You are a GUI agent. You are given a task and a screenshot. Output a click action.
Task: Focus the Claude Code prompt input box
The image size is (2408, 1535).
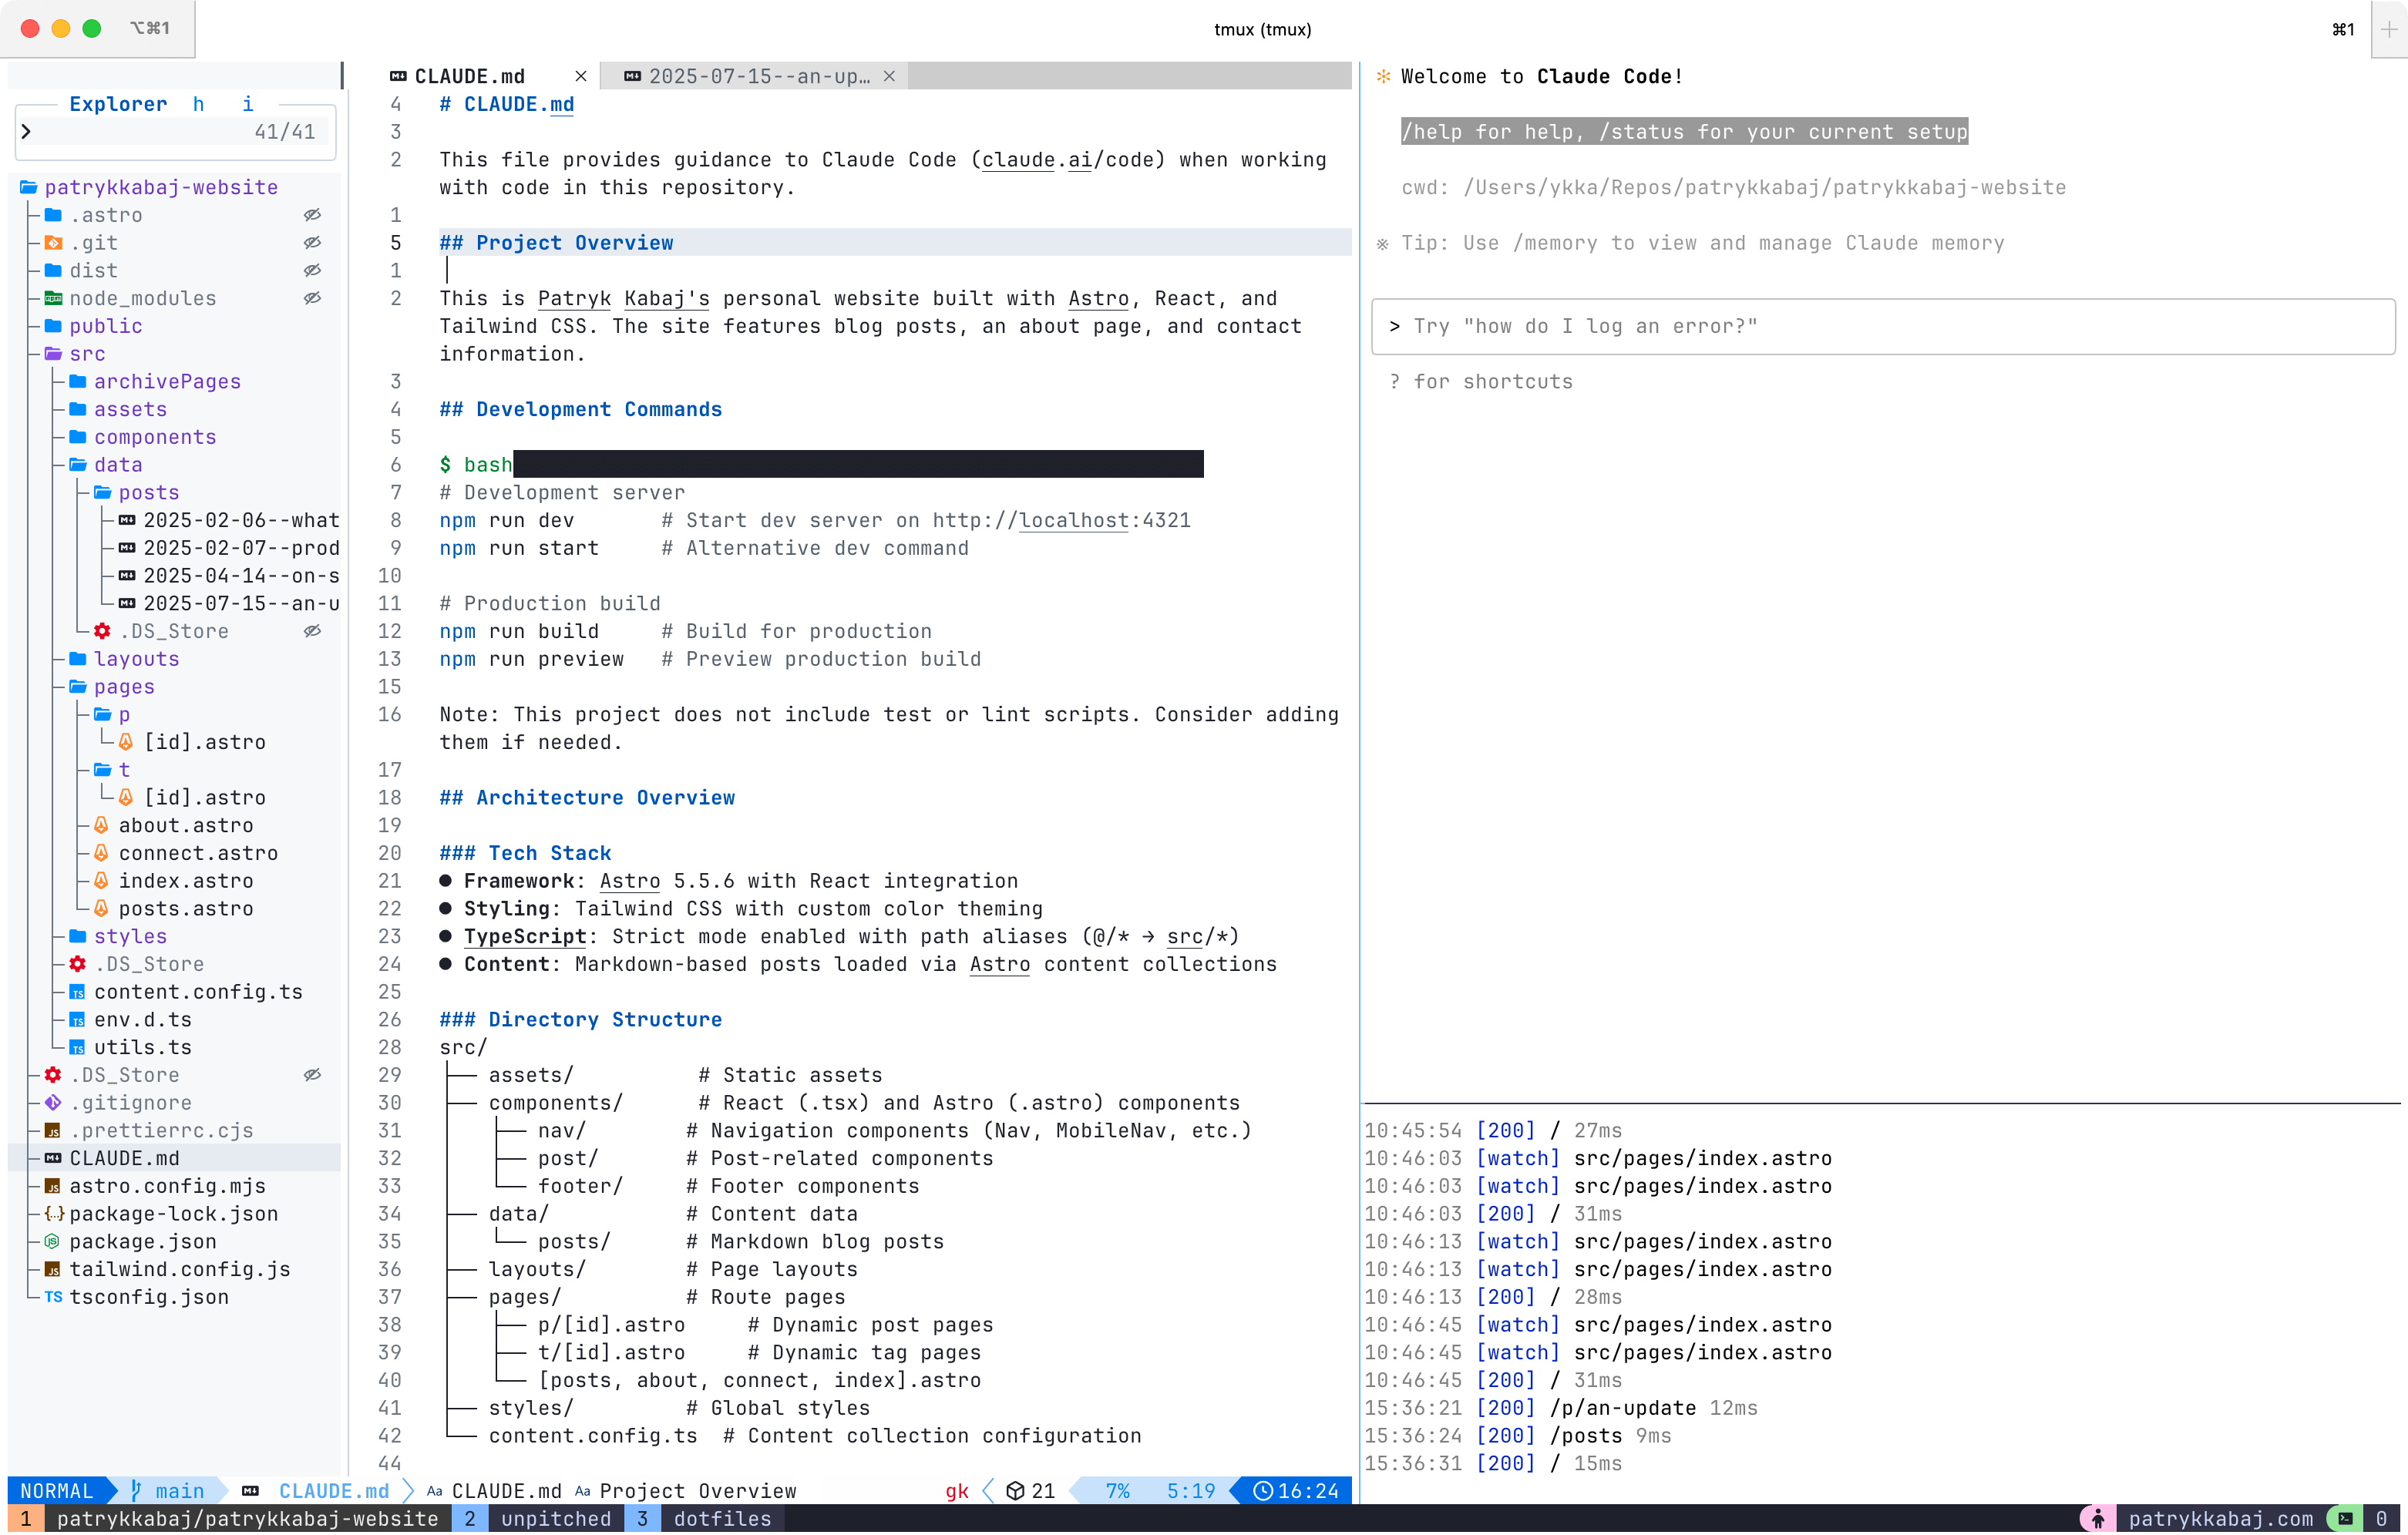1880,326
